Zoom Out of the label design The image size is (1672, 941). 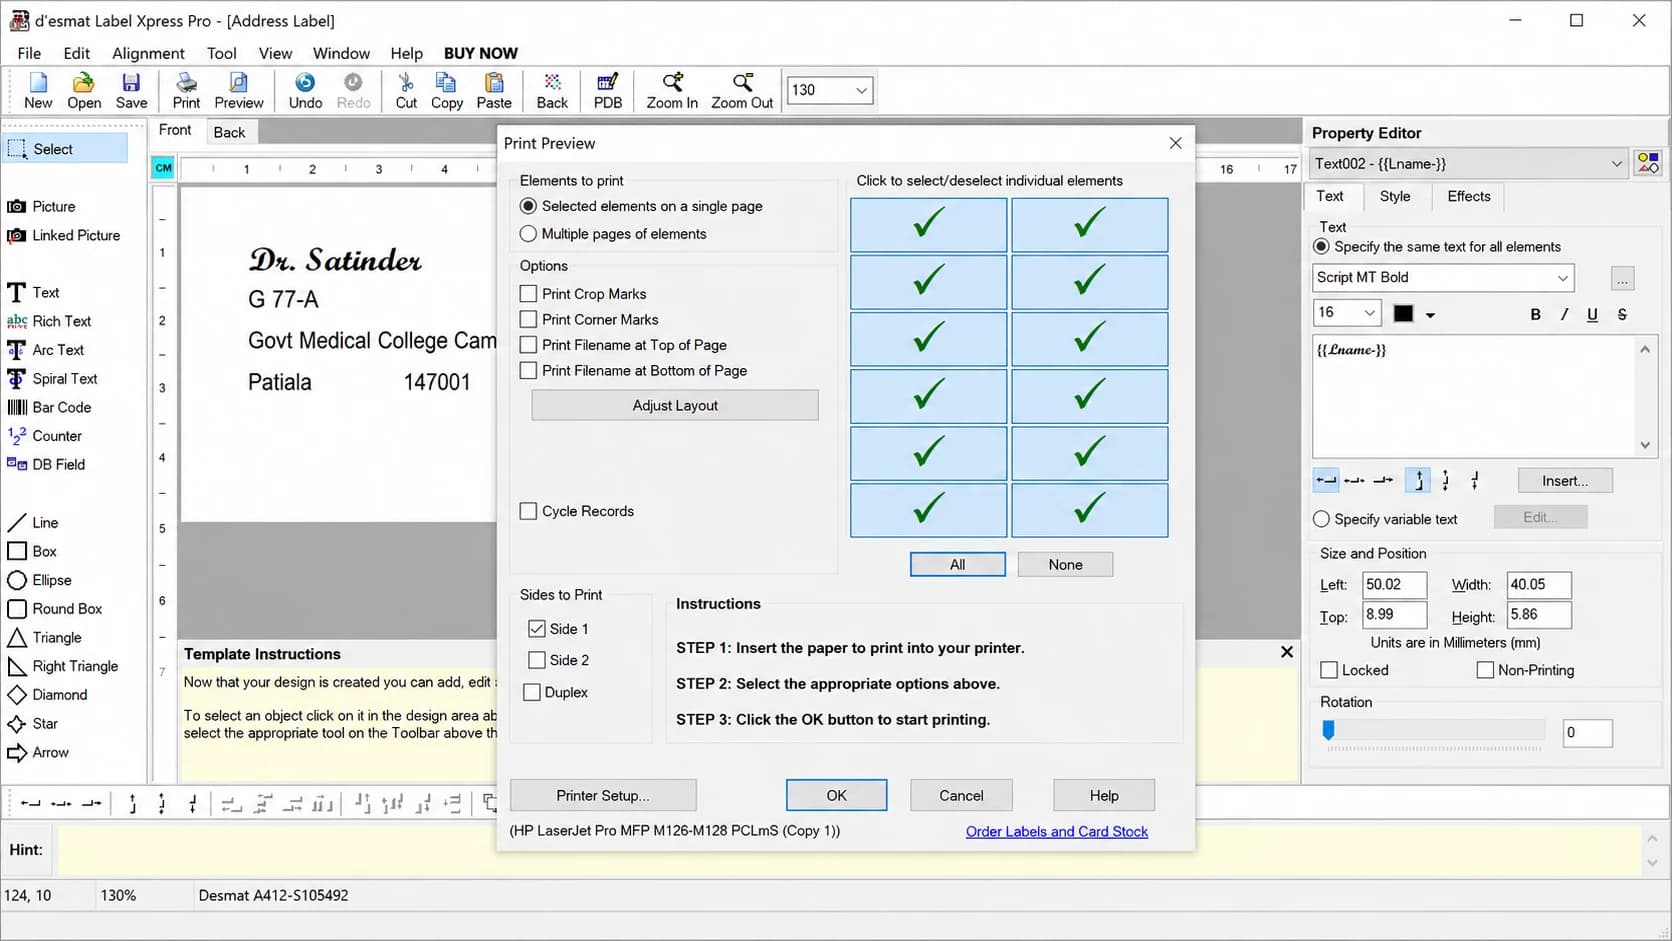pyautogui.click(x=742, y=90)
